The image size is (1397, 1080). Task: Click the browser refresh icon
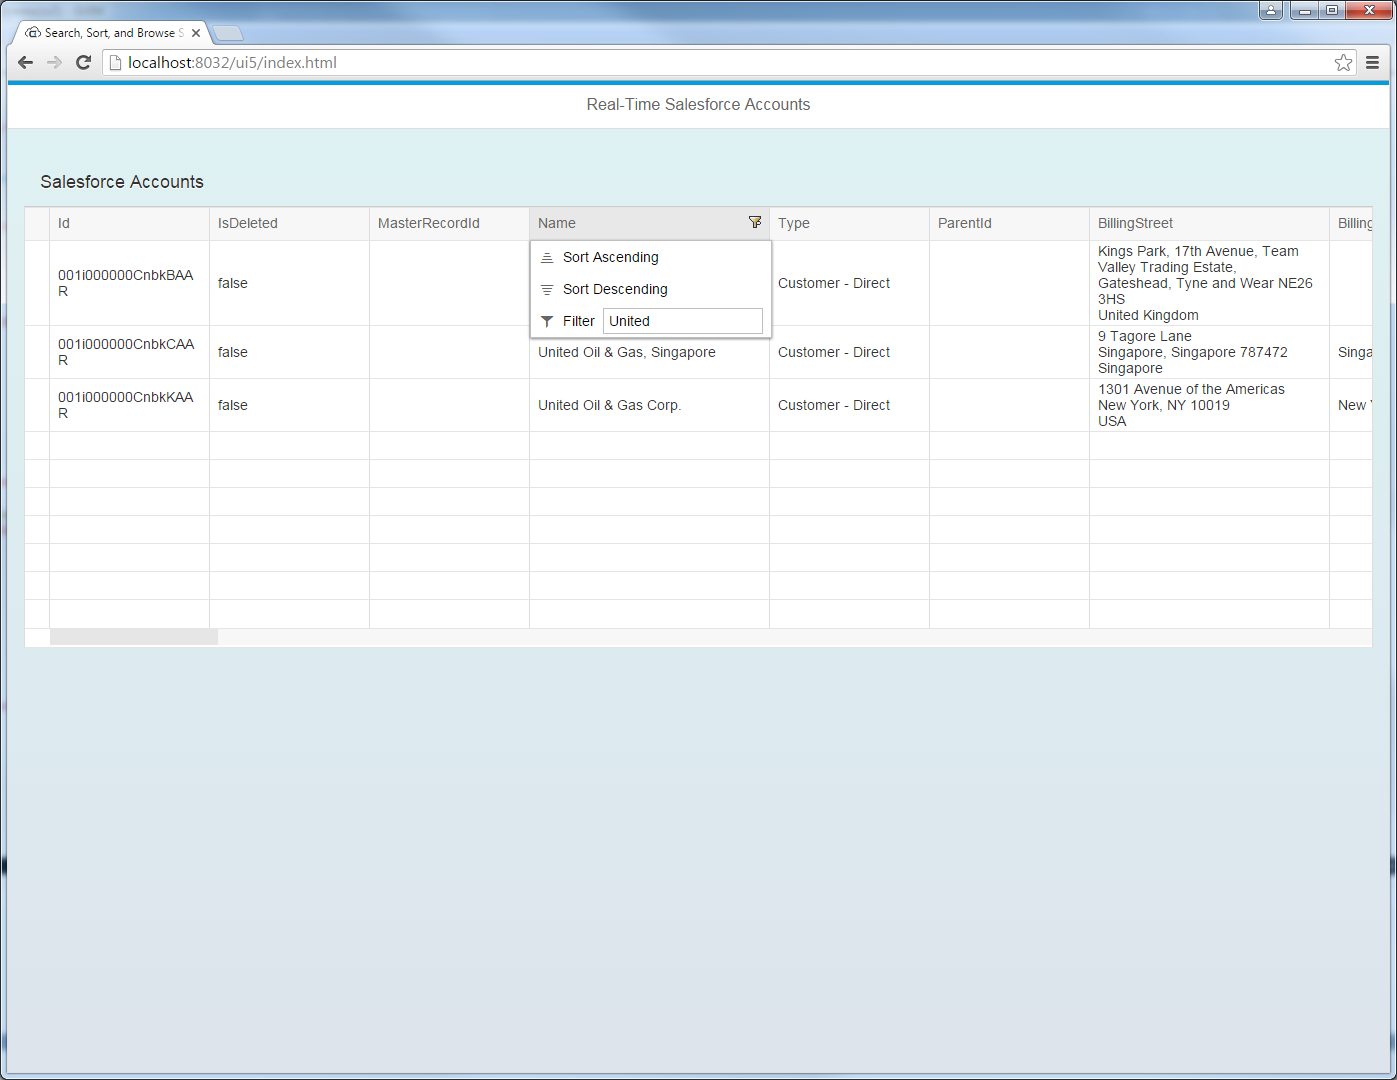tap(83, 62)
